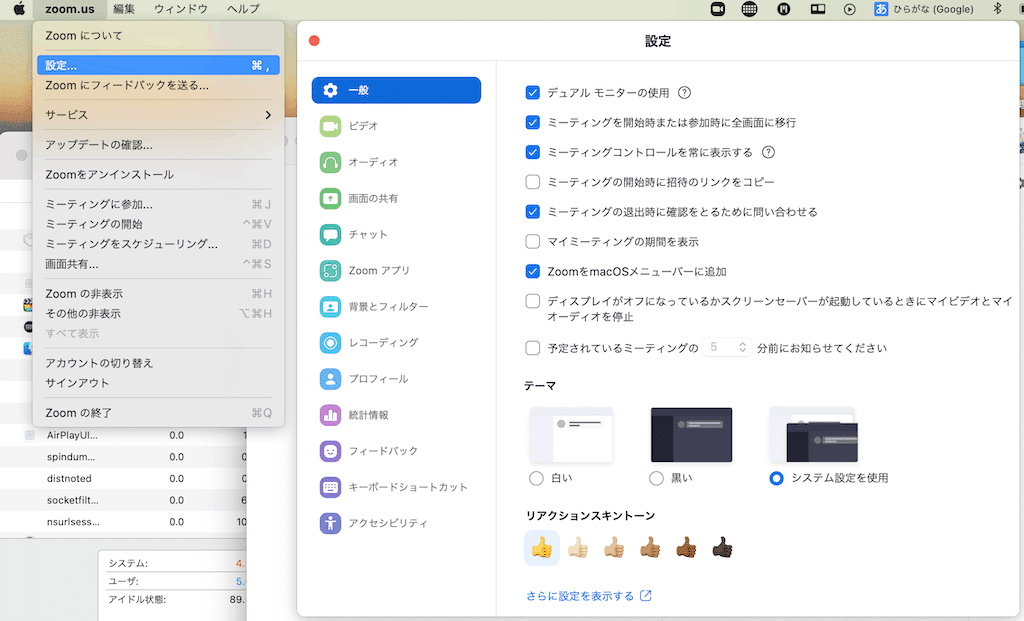Screen dimensions: 1024x621
Task: Open the ビデオ camera icon
Action: click(x=330, y=126)
